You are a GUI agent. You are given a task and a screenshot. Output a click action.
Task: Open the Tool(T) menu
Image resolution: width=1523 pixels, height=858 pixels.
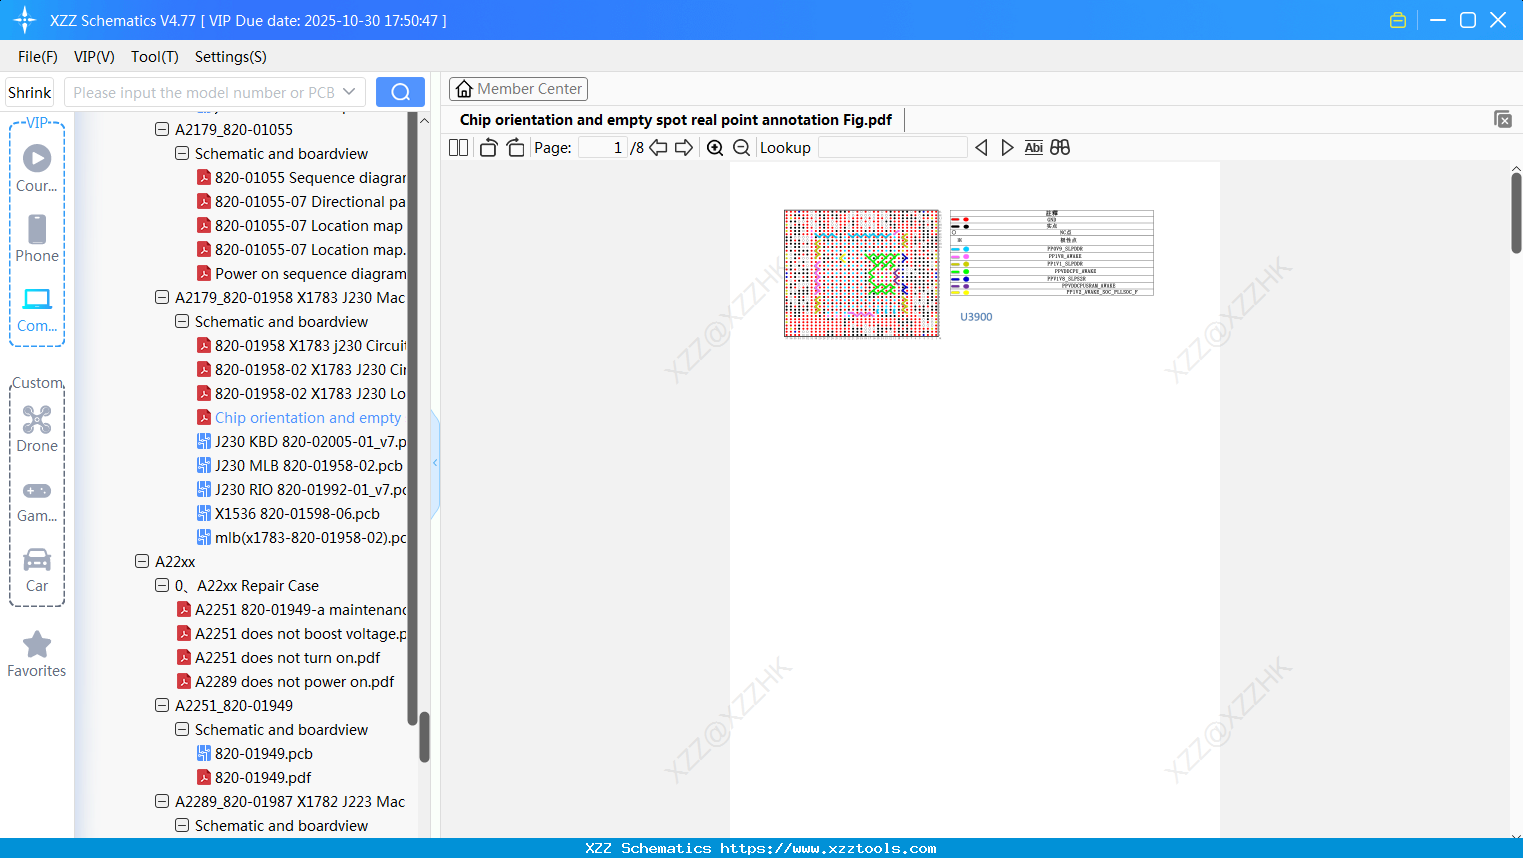click(155, 57)
